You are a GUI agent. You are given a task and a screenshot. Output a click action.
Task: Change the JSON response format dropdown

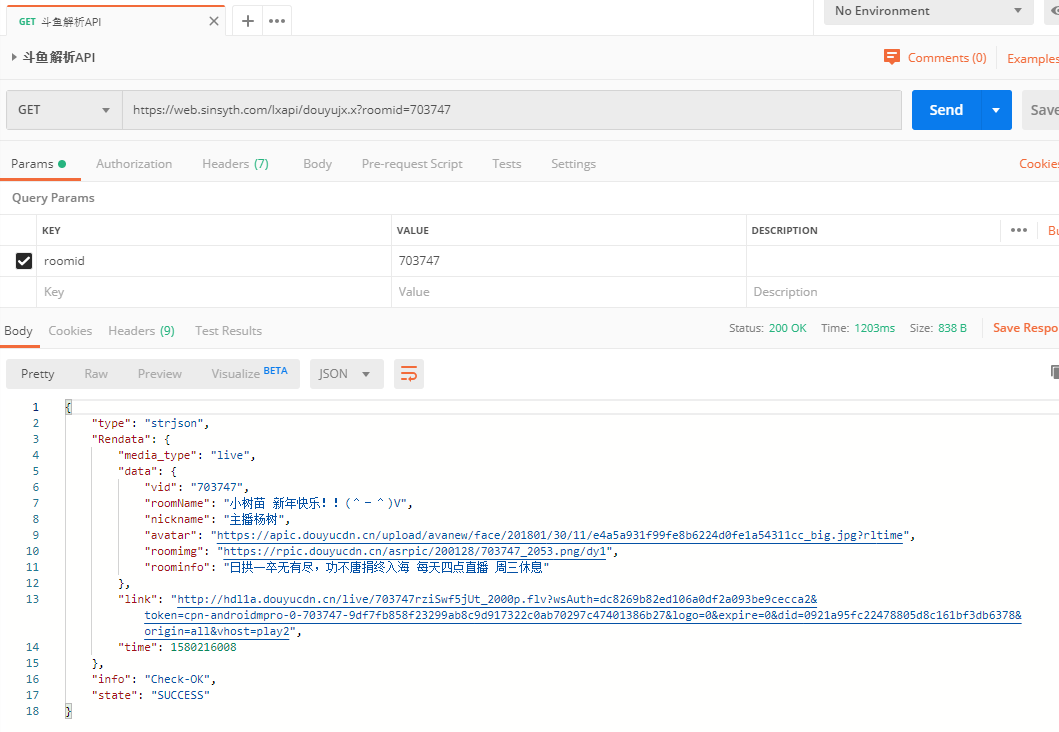coord(345,374)
